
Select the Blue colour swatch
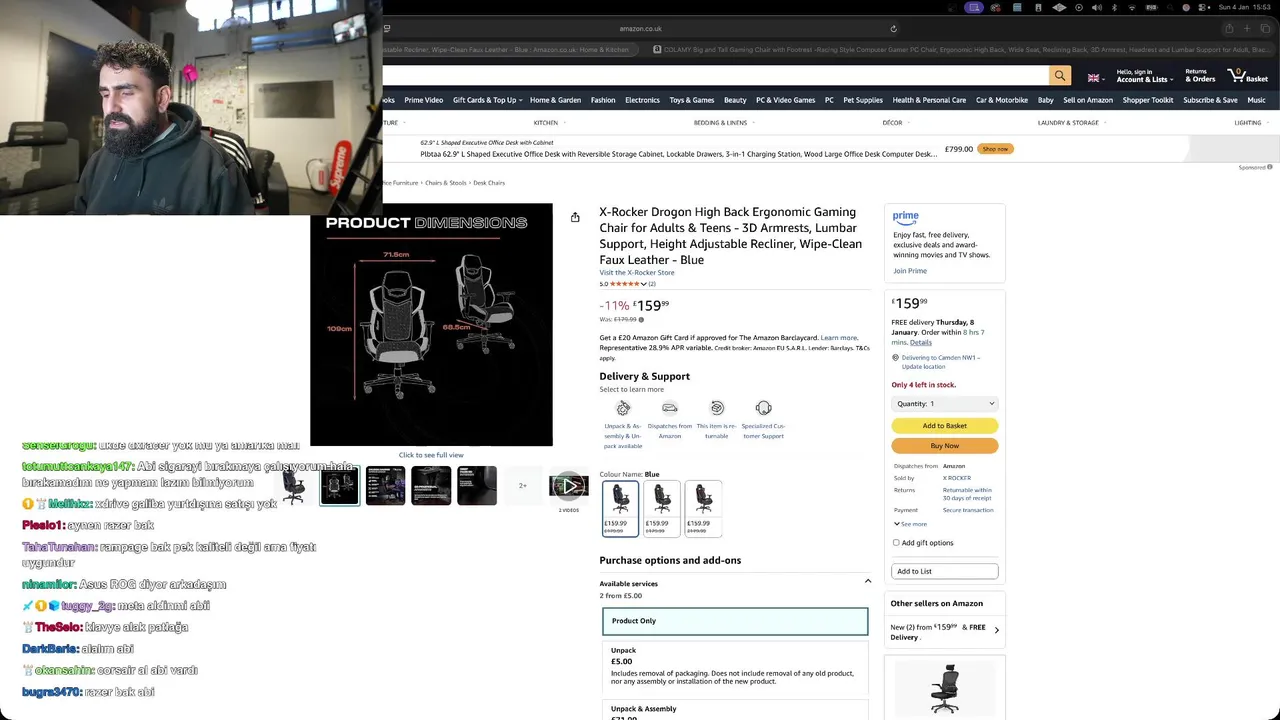pos(620,509)
